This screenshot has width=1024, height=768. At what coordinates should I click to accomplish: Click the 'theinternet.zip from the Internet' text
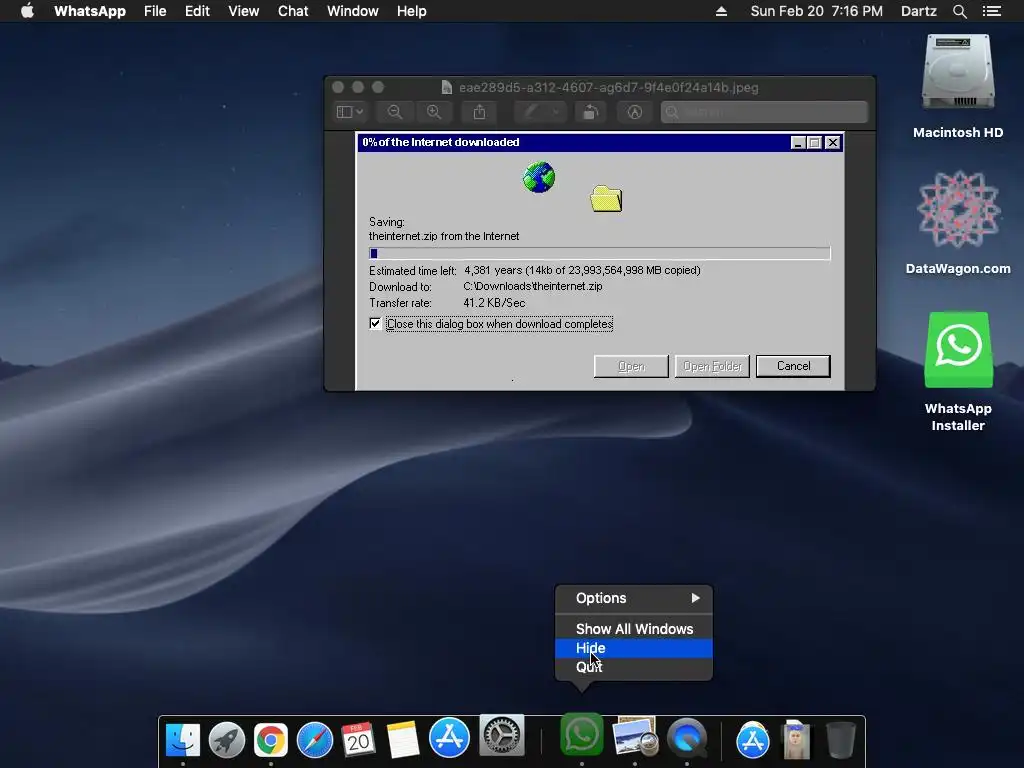click(444, 236)
